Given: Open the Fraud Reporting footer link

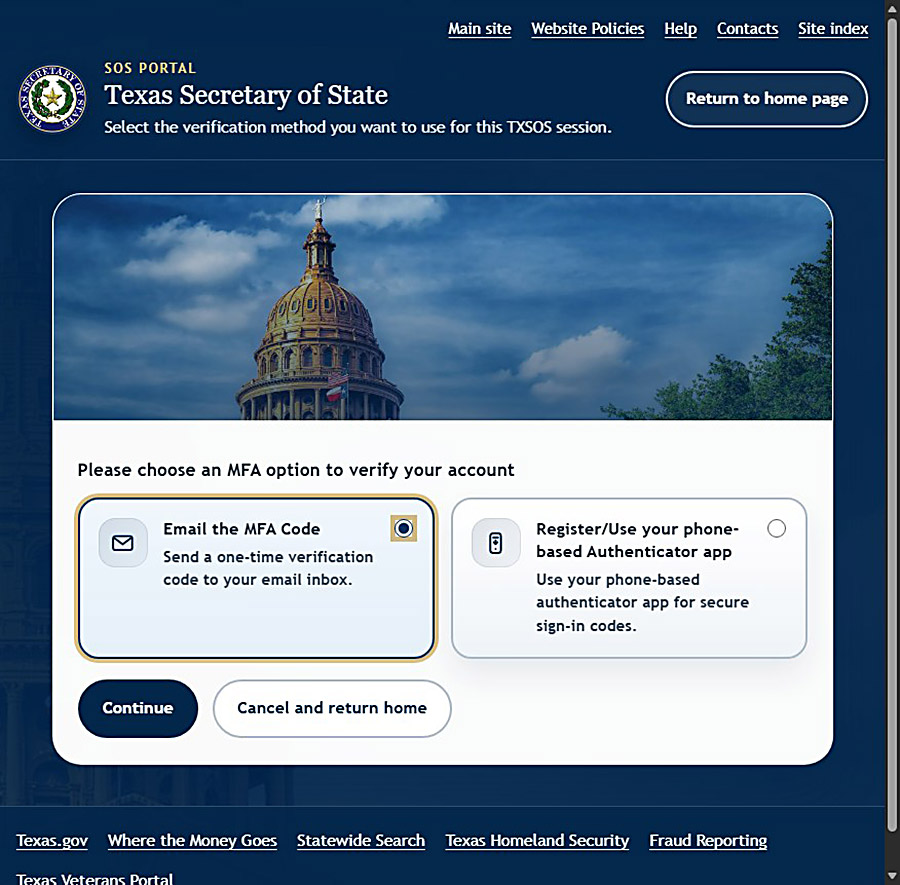Looking at the screenshot, I should tap(708, 840).
